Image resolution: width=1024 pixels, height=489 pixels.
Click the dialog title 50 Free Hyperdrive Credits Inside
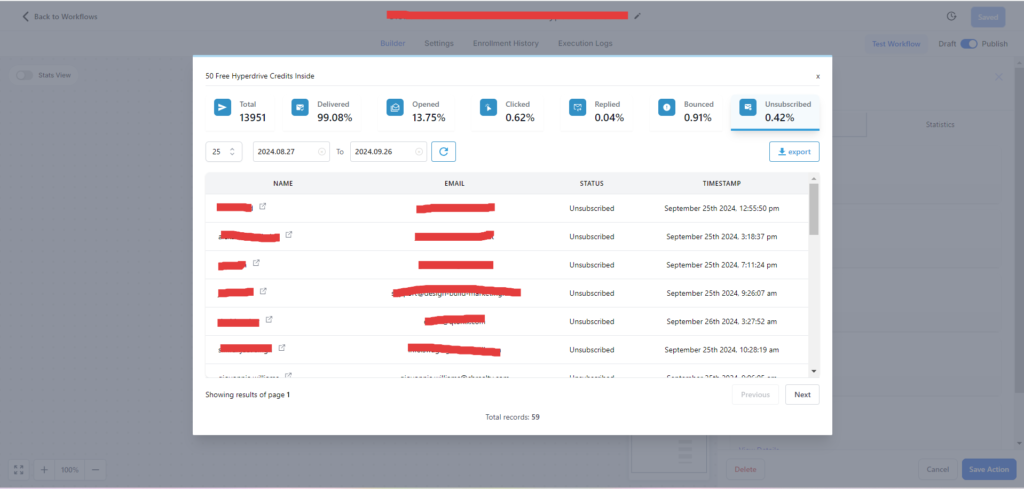tap(260, 76)
